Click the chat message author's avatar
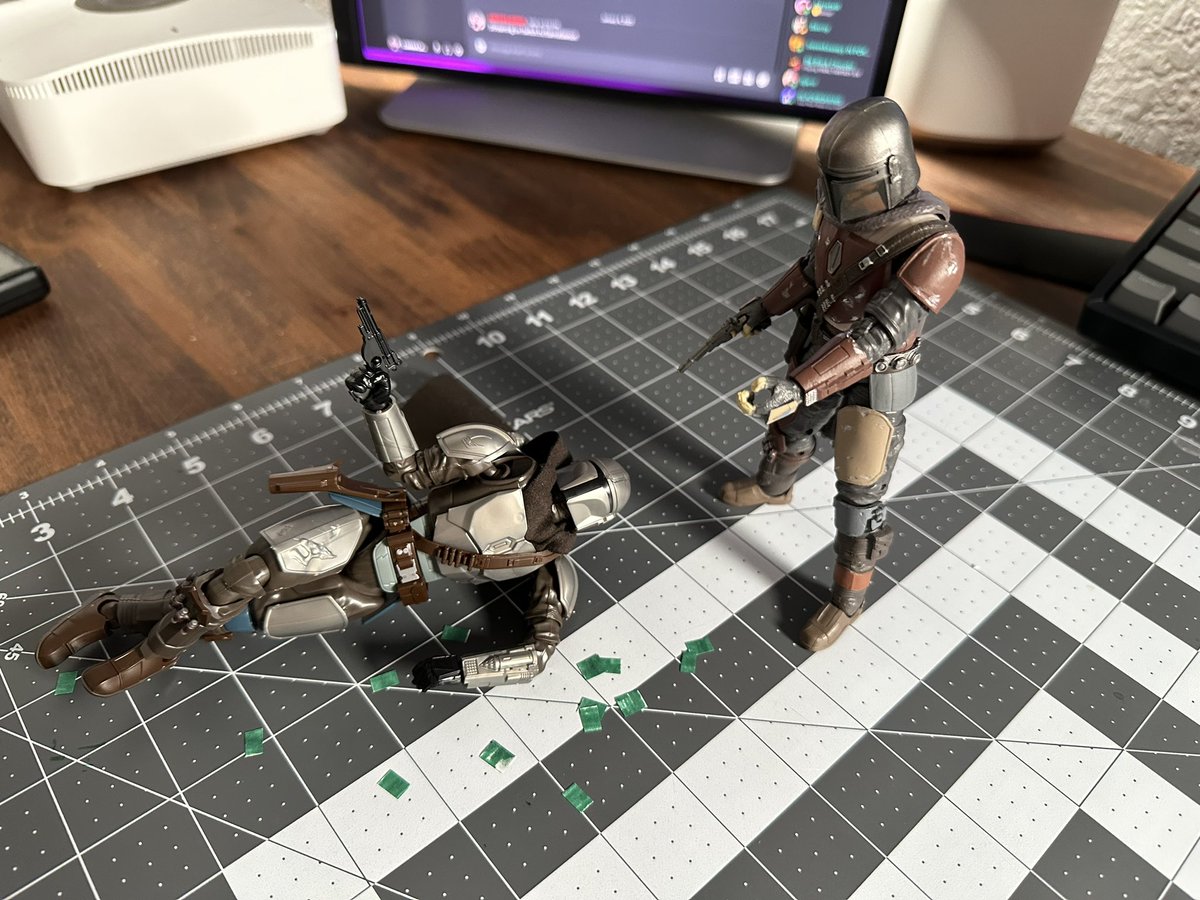This screenshot has height=900, width=1200. tap(477, 20)
